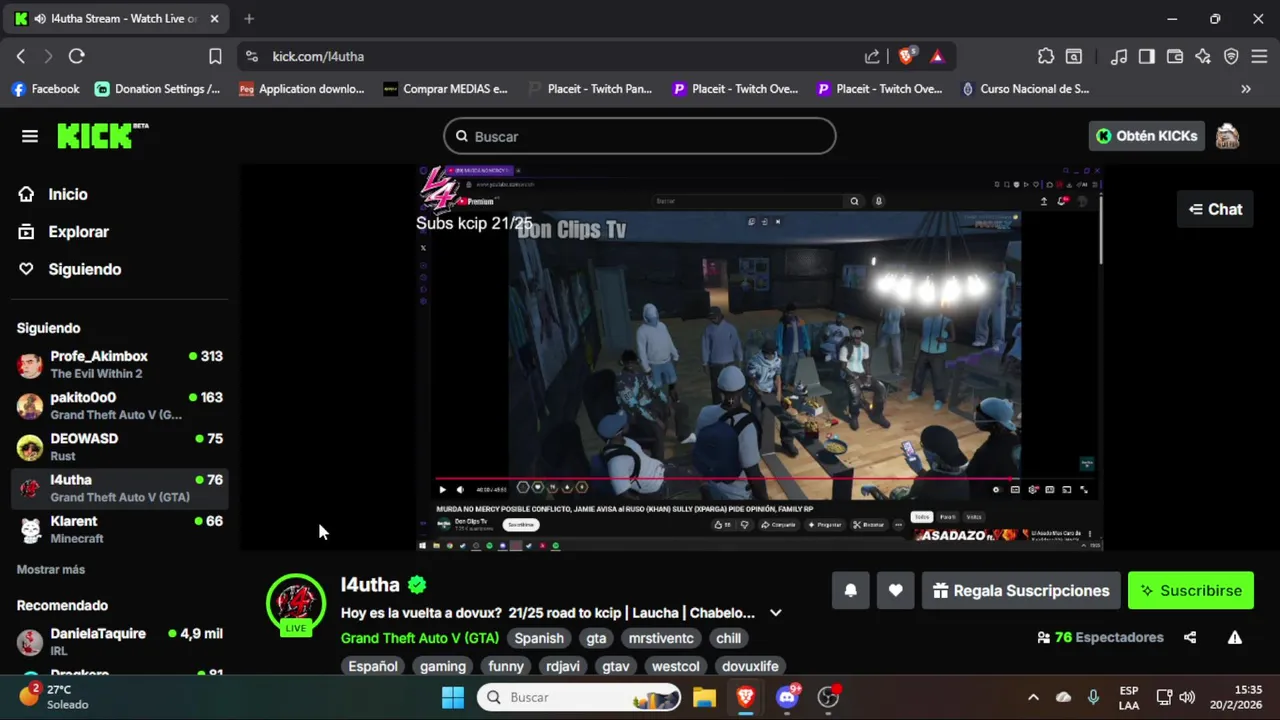Toggle the browser sidebar panel icon
The height and width of the screenshot is (720, 1280).
1147,57
